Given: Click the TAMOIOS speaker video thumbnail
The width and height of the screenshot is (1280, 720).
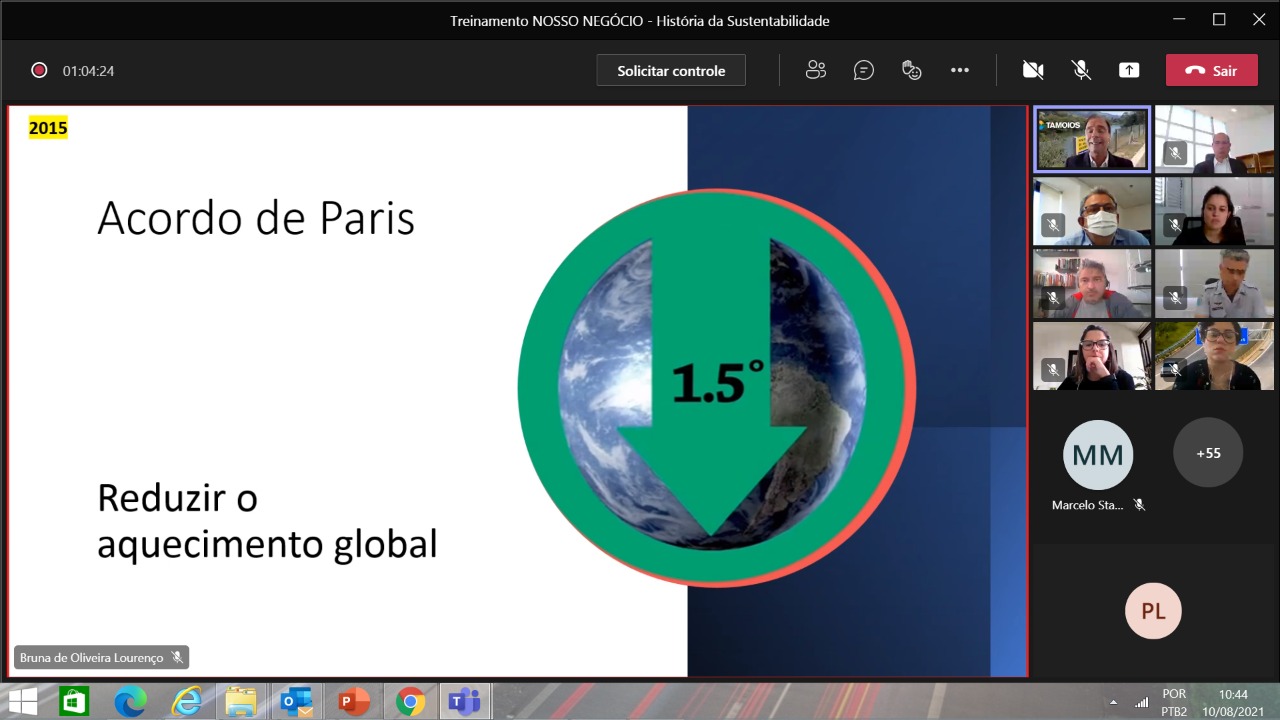Looking at the screenshot, I should pyautogui.click(x=1091, y=140).
